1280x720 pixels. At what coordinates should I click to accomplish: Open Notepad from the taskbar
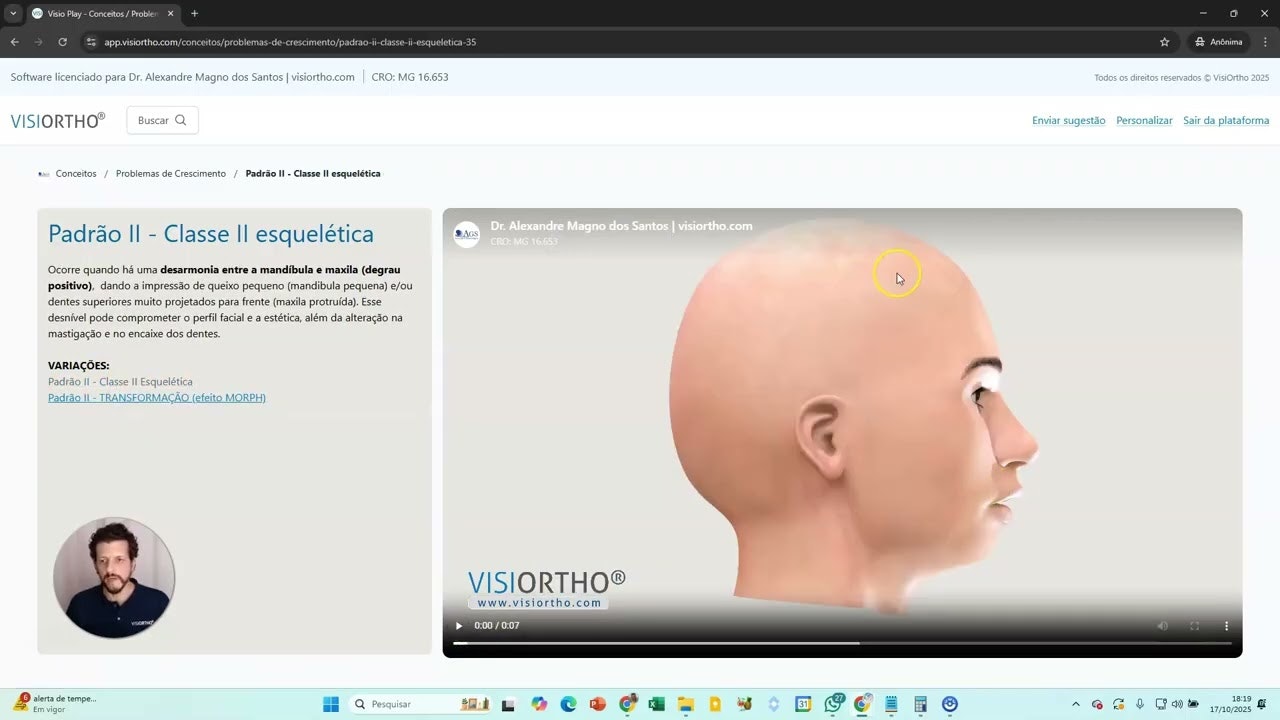tap(891, 704)
